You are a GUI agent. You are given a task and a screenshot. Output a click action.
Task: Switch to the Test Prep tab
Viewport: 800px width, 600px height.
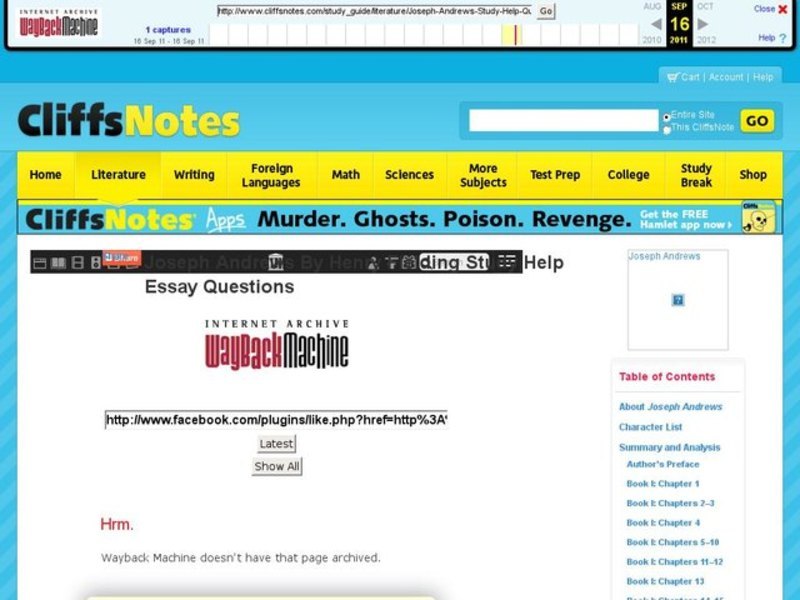pos(555,174)
